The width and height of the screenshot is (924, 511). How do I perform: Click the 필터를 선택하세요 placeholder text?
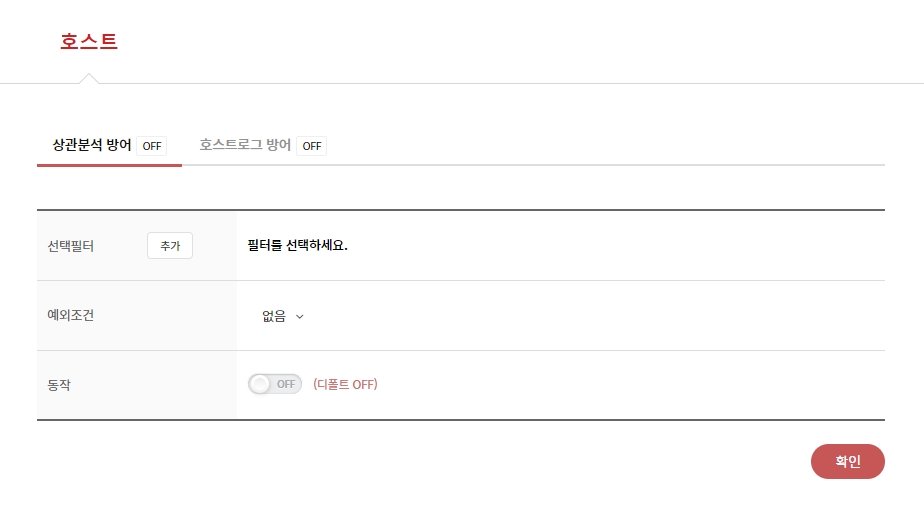pos(298,245)
